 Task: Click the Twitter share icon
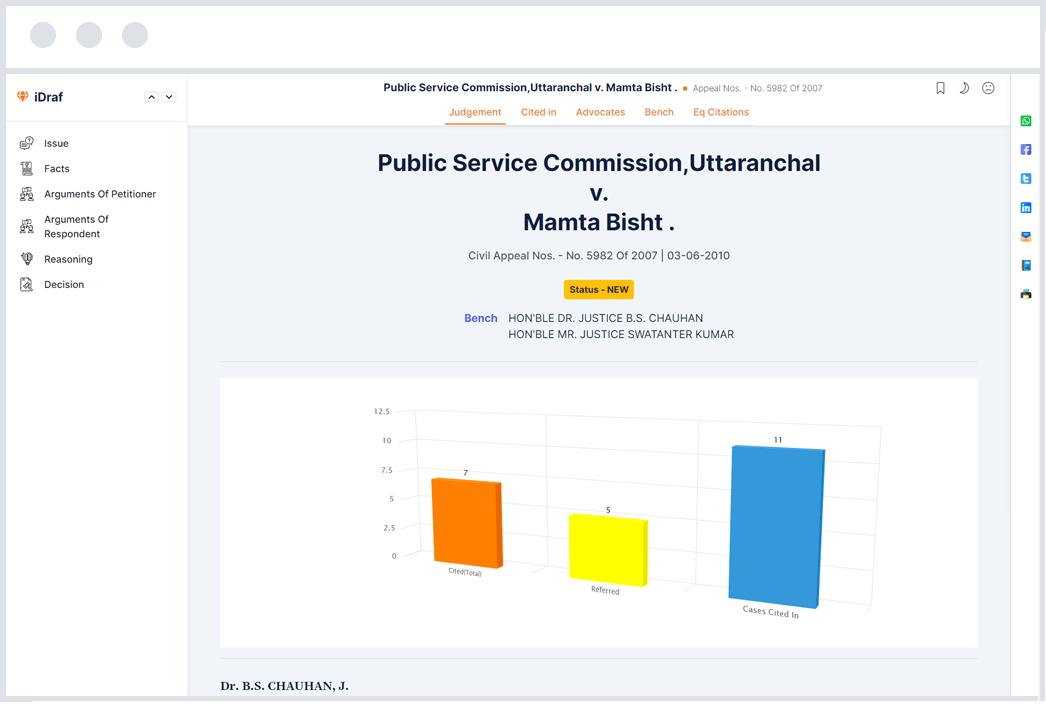[x=1026, y=179]
